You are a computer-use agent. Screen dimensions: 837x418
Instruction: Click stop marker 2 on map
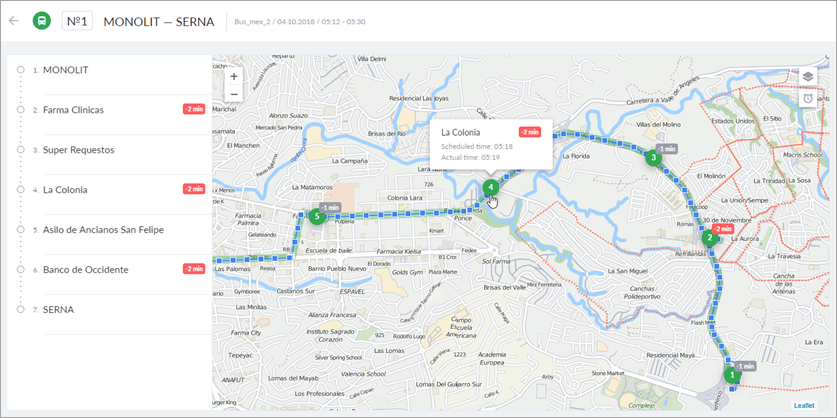pyautogui.click(x=708, y=237)
